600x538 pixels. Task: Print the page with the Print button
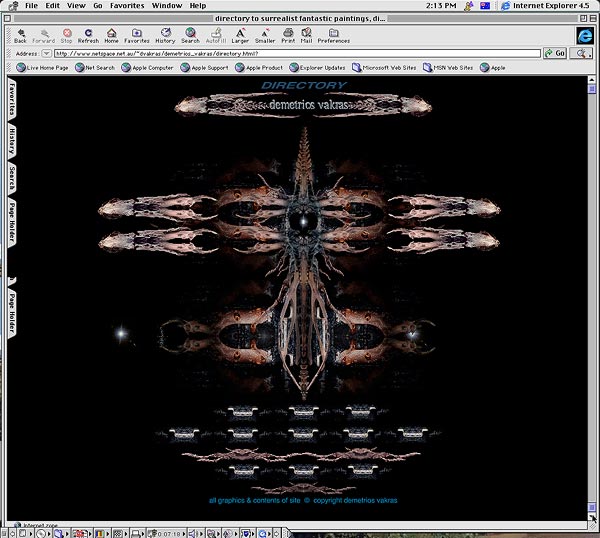288,36
